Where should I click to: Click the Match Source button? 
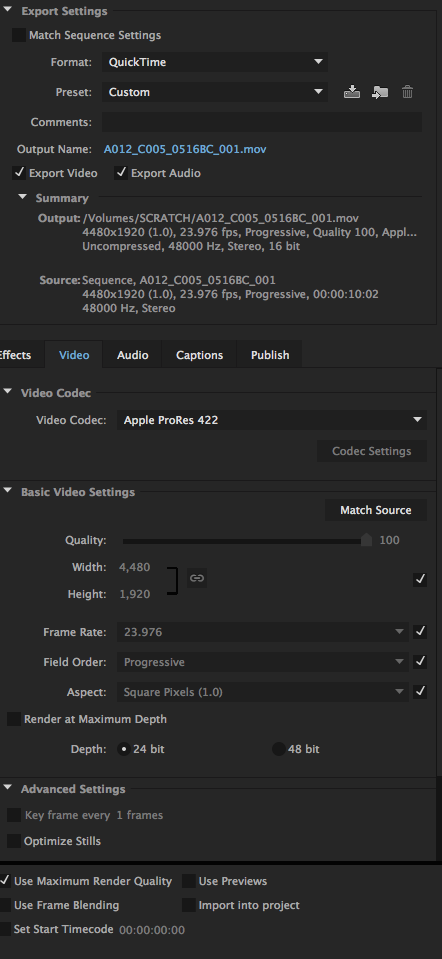(375, 510)
